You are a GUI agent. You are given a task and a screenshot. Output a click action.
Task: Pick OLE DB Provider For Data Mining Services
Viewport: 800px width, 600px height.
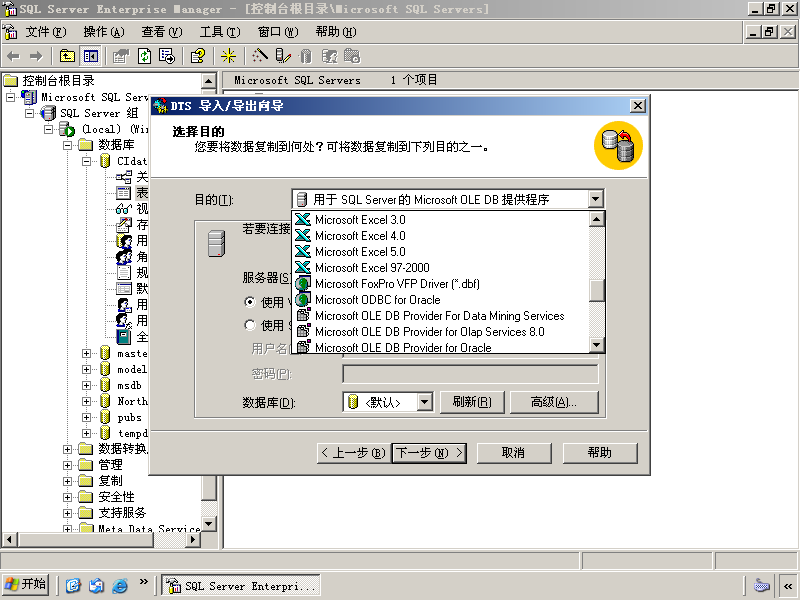coord(441,316)
